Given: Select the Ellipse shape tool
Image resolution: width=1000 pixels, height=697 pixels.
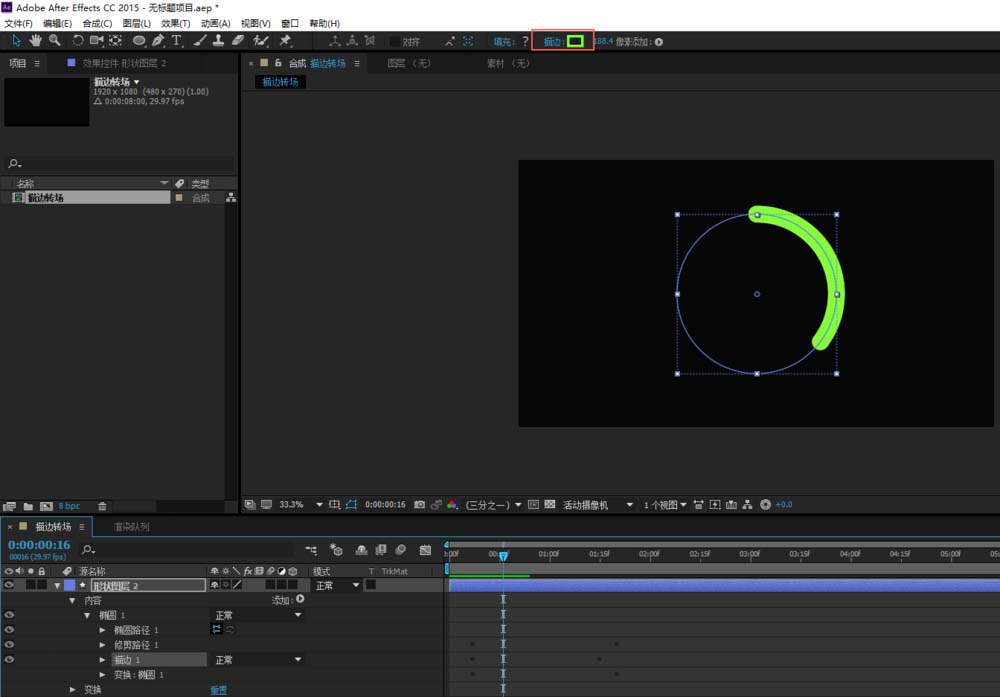Looking at the screenshot, I should pos(139,41).
